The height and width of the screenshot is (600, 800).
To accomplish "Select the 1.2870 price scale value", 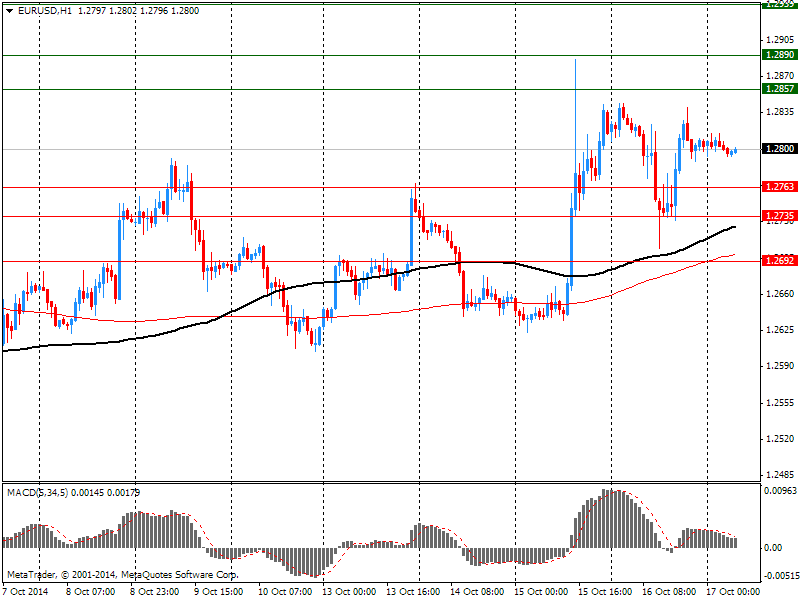I will [x=781, y=76].
